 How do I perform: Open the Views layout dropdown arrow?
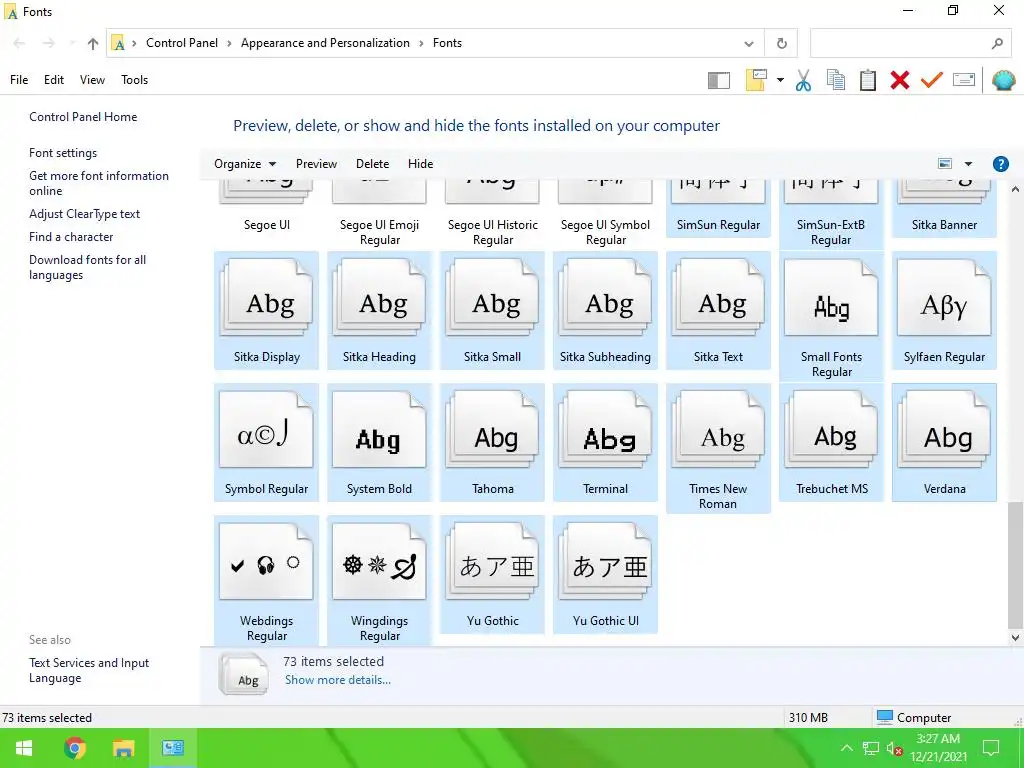coord(780,80)
